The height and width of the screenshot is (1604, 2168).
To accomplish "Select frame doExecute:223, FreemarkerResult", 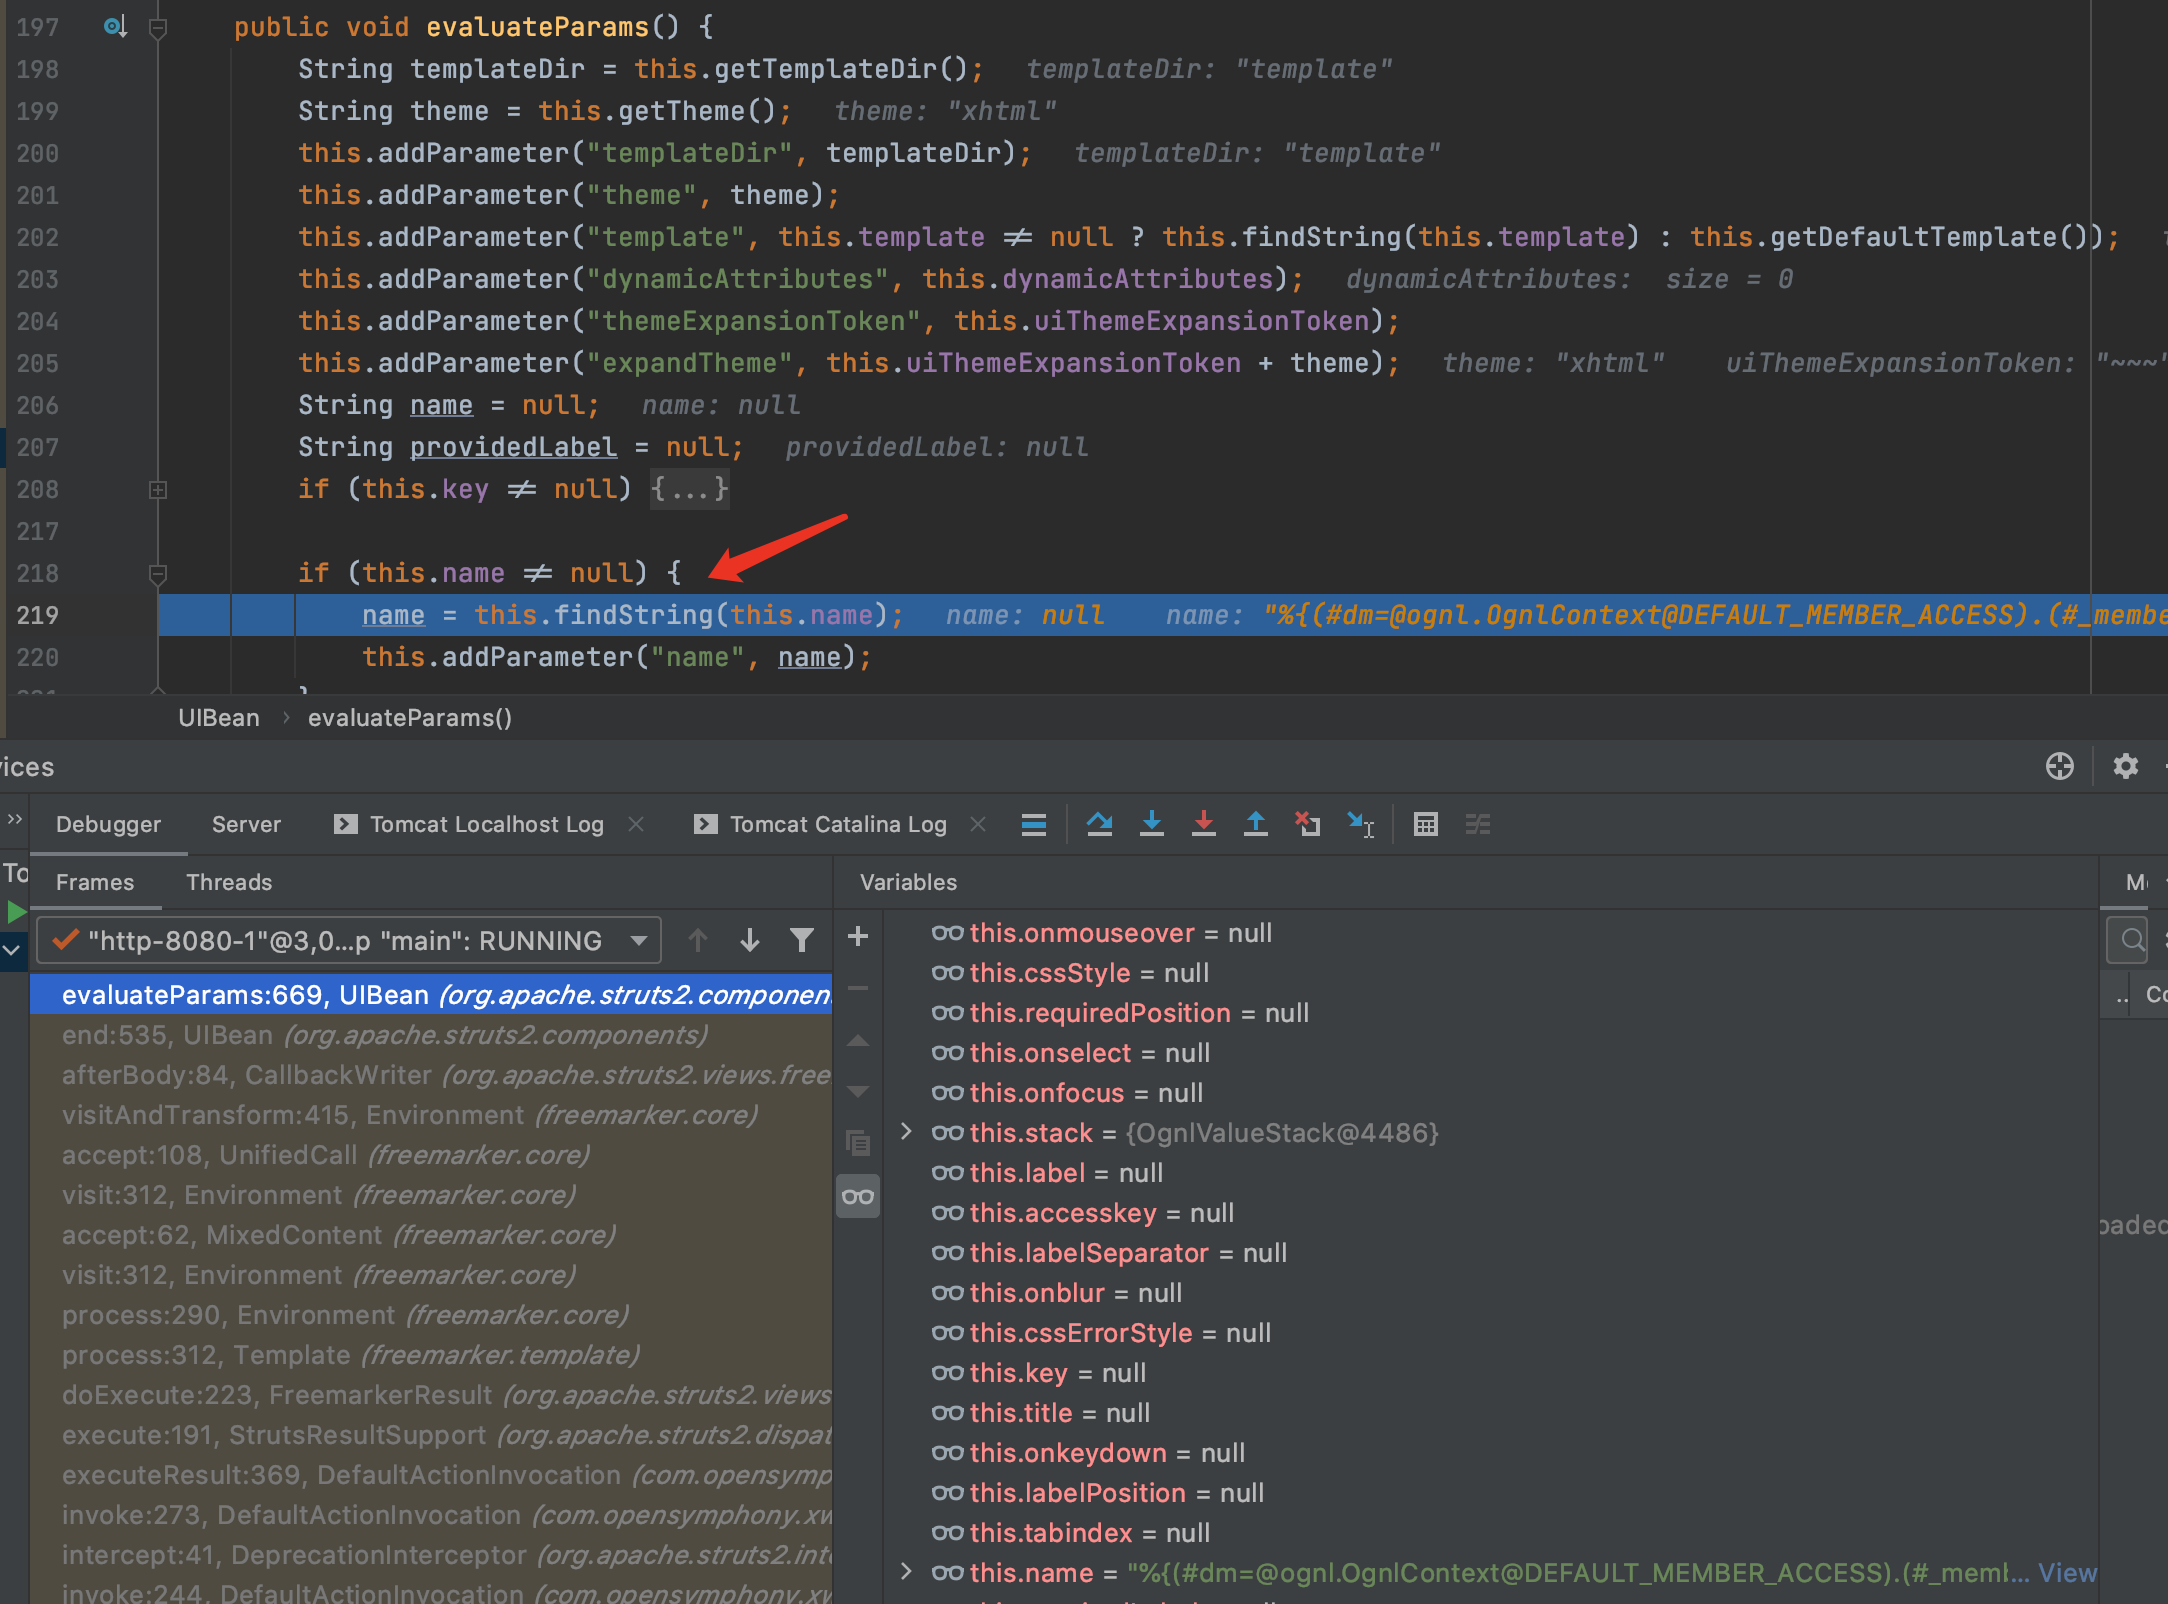I will tap(431, 1395).
